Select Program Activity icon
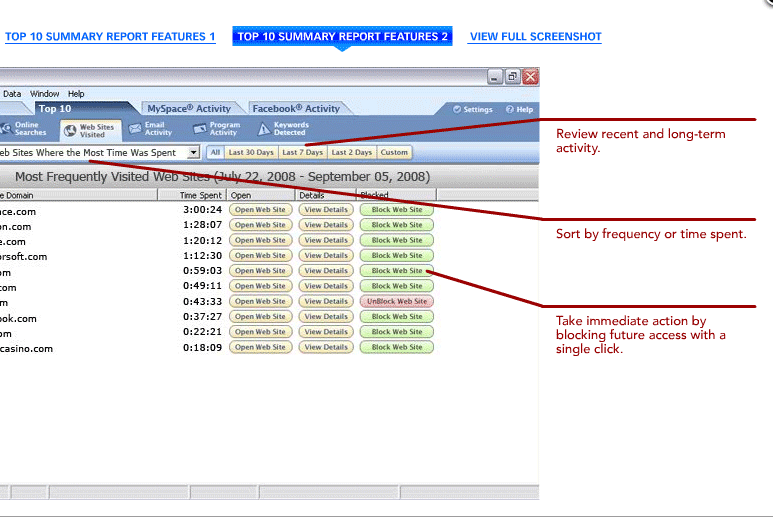 (x=200, y=129)
